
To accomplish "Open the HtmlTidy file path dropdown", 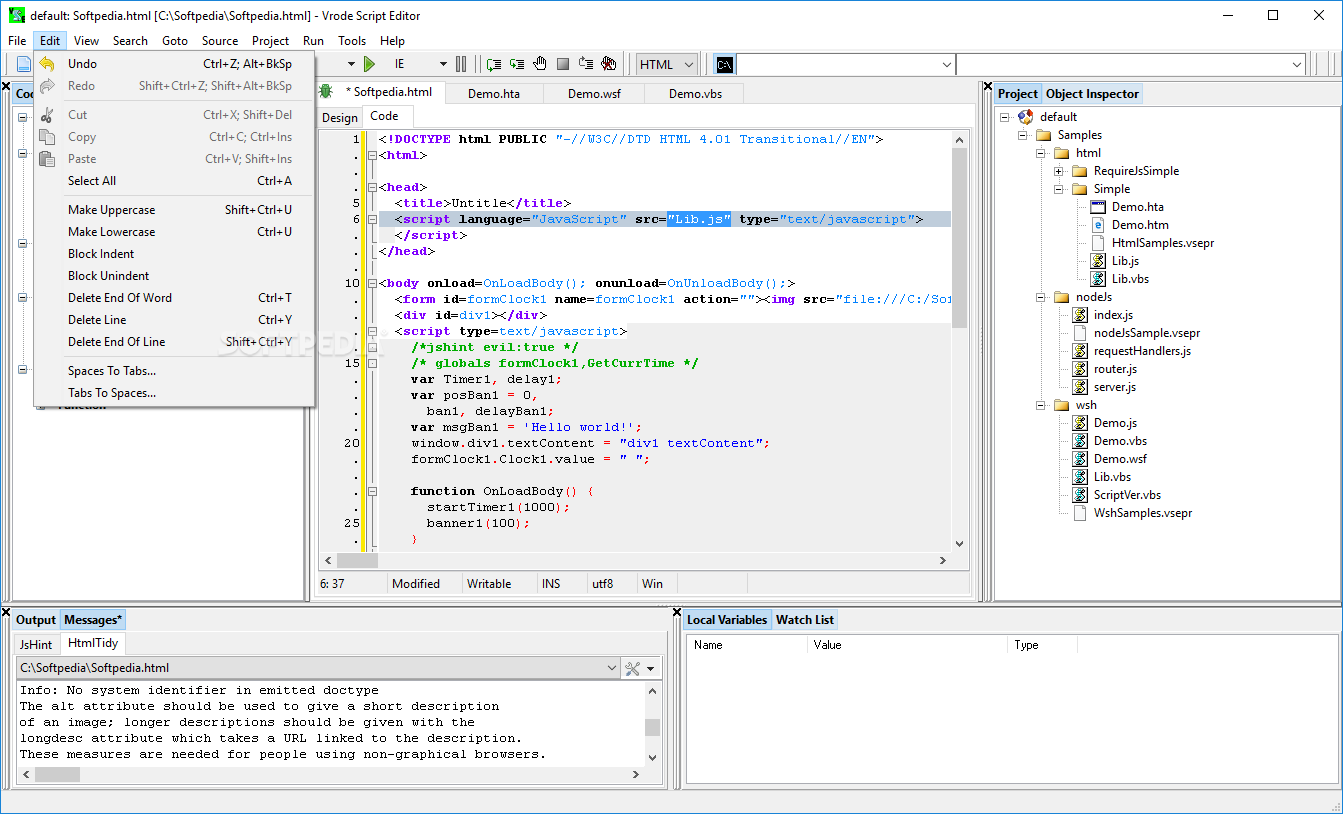I will [612, 668].
